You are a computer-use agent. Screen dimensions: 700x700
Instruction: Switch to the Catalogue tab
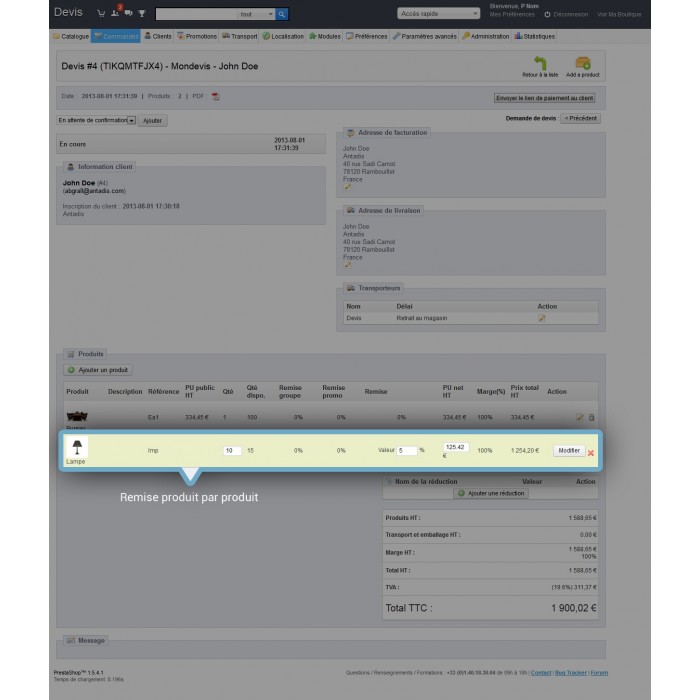click(70, 36)
